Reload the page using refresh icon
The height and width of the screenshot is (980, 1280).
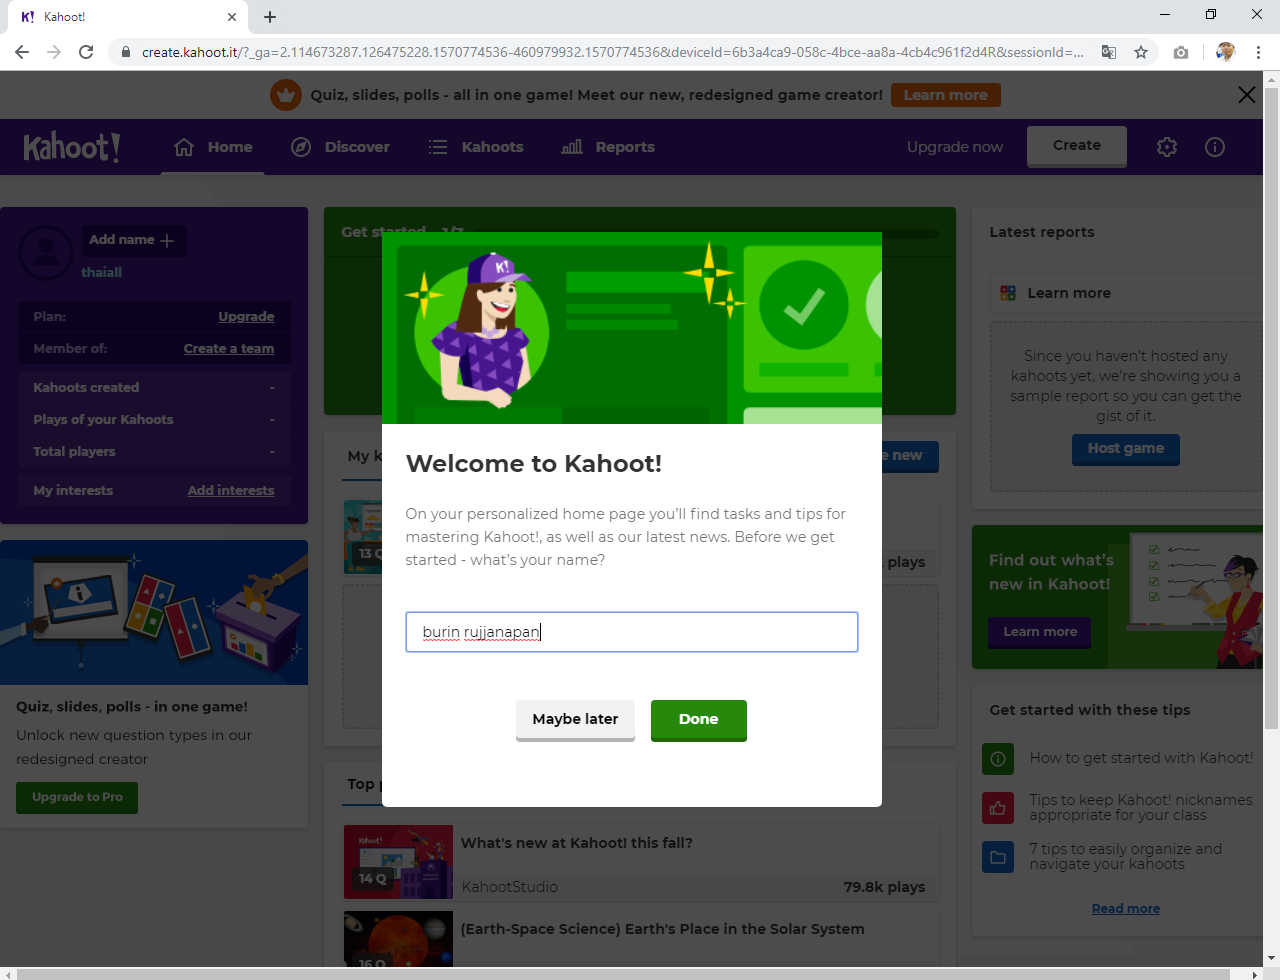(86, 52)
